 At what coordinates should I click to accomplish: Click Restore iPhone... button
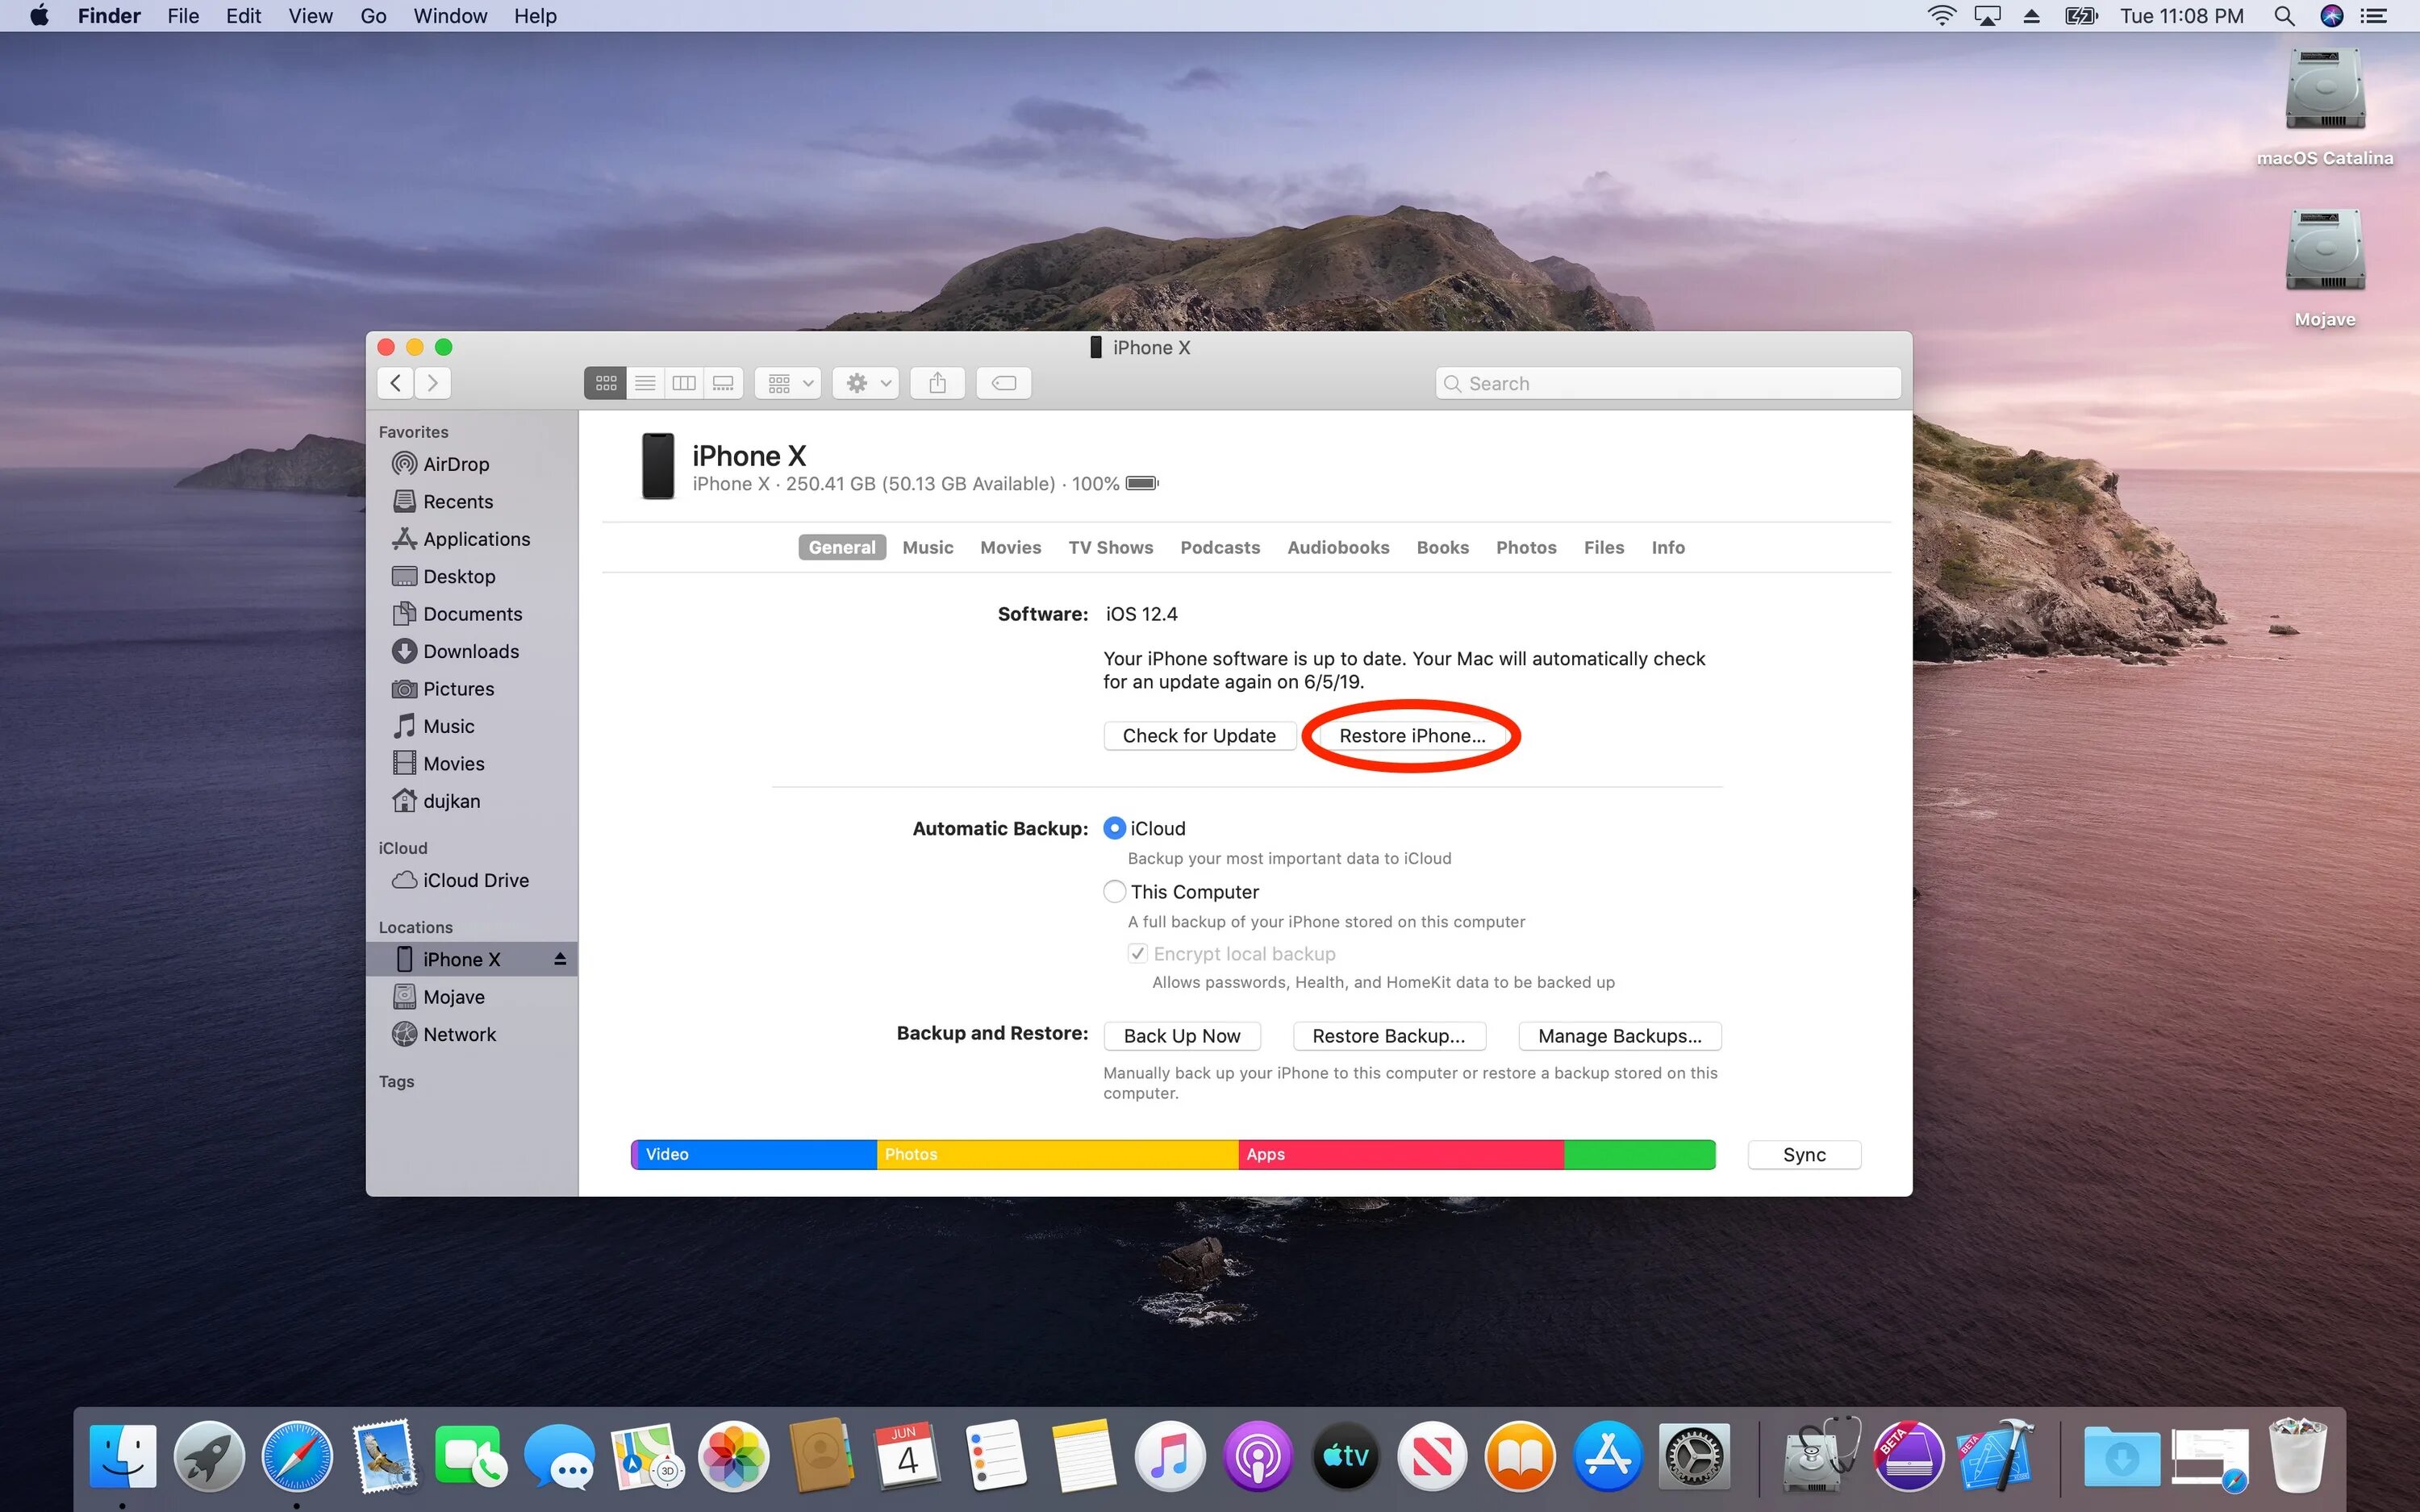click(1411, 736)
